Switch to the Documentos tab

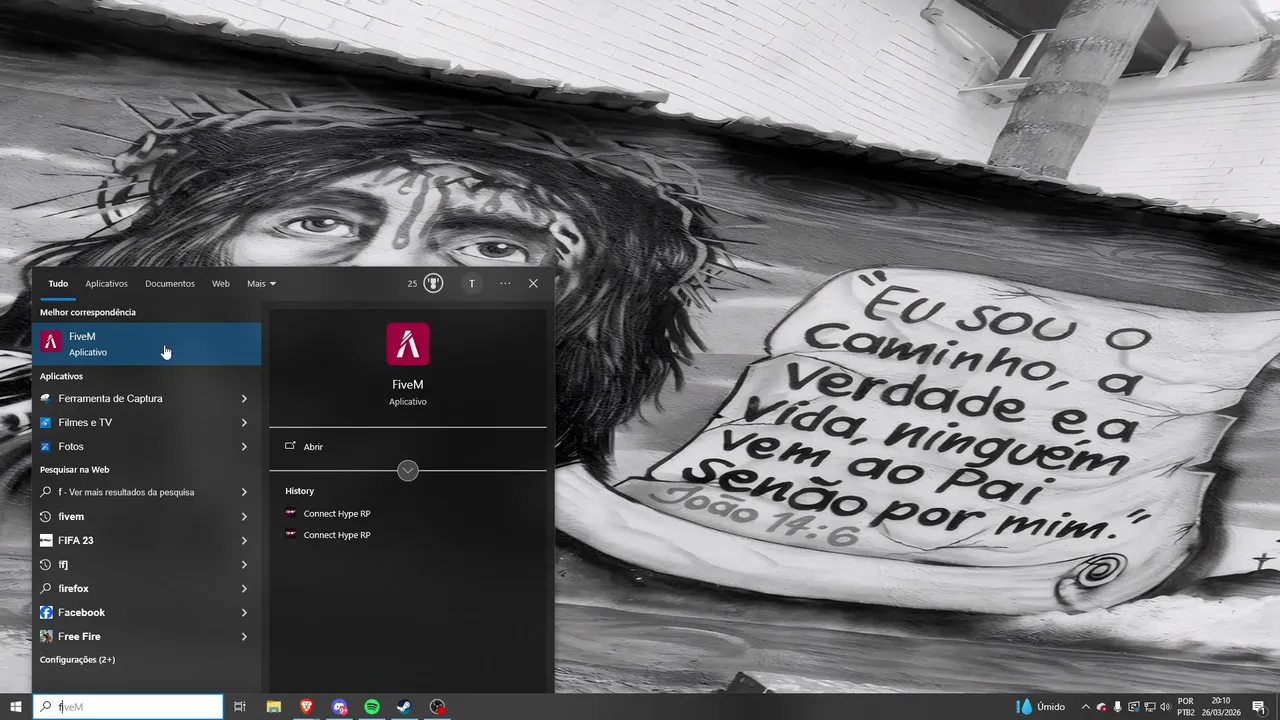[170, 284]
